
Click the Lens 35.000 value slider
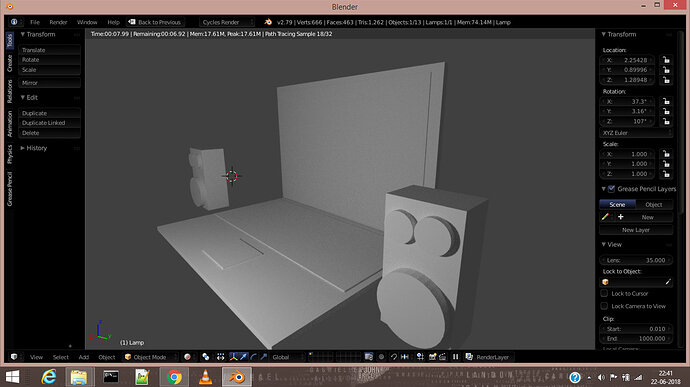click(x=636, y=260)
